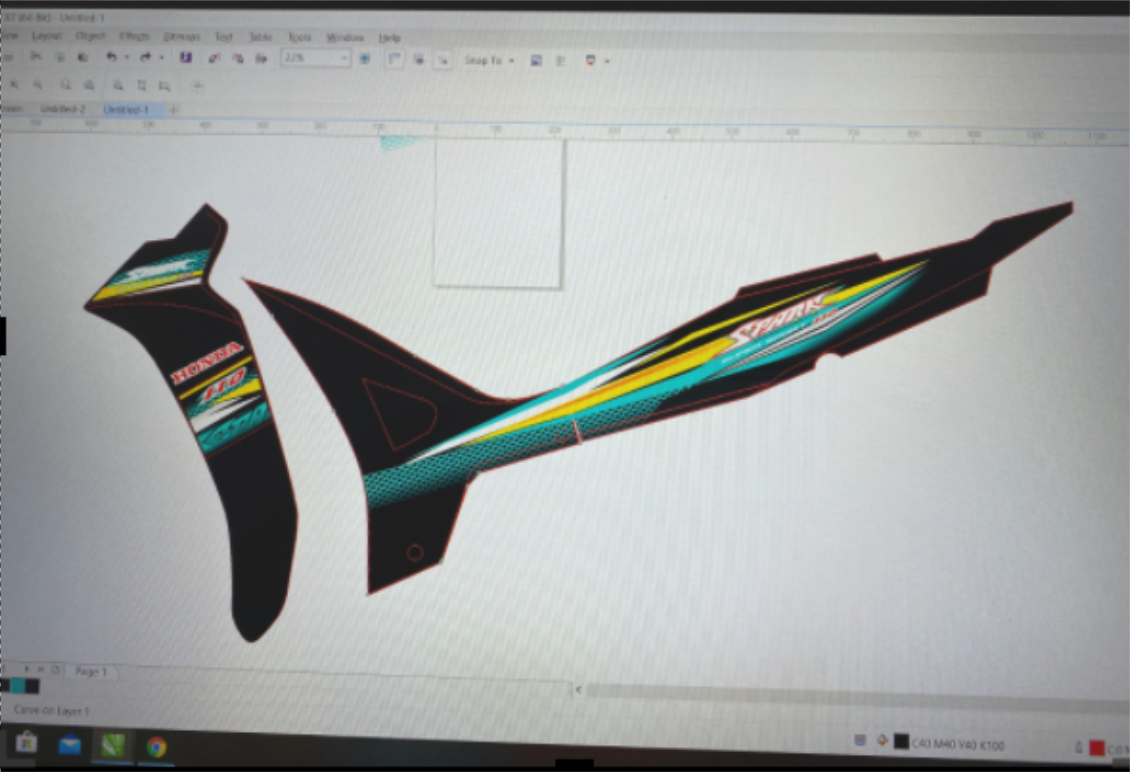
Task: Open the Window menu
Action: tap(344, 37)
